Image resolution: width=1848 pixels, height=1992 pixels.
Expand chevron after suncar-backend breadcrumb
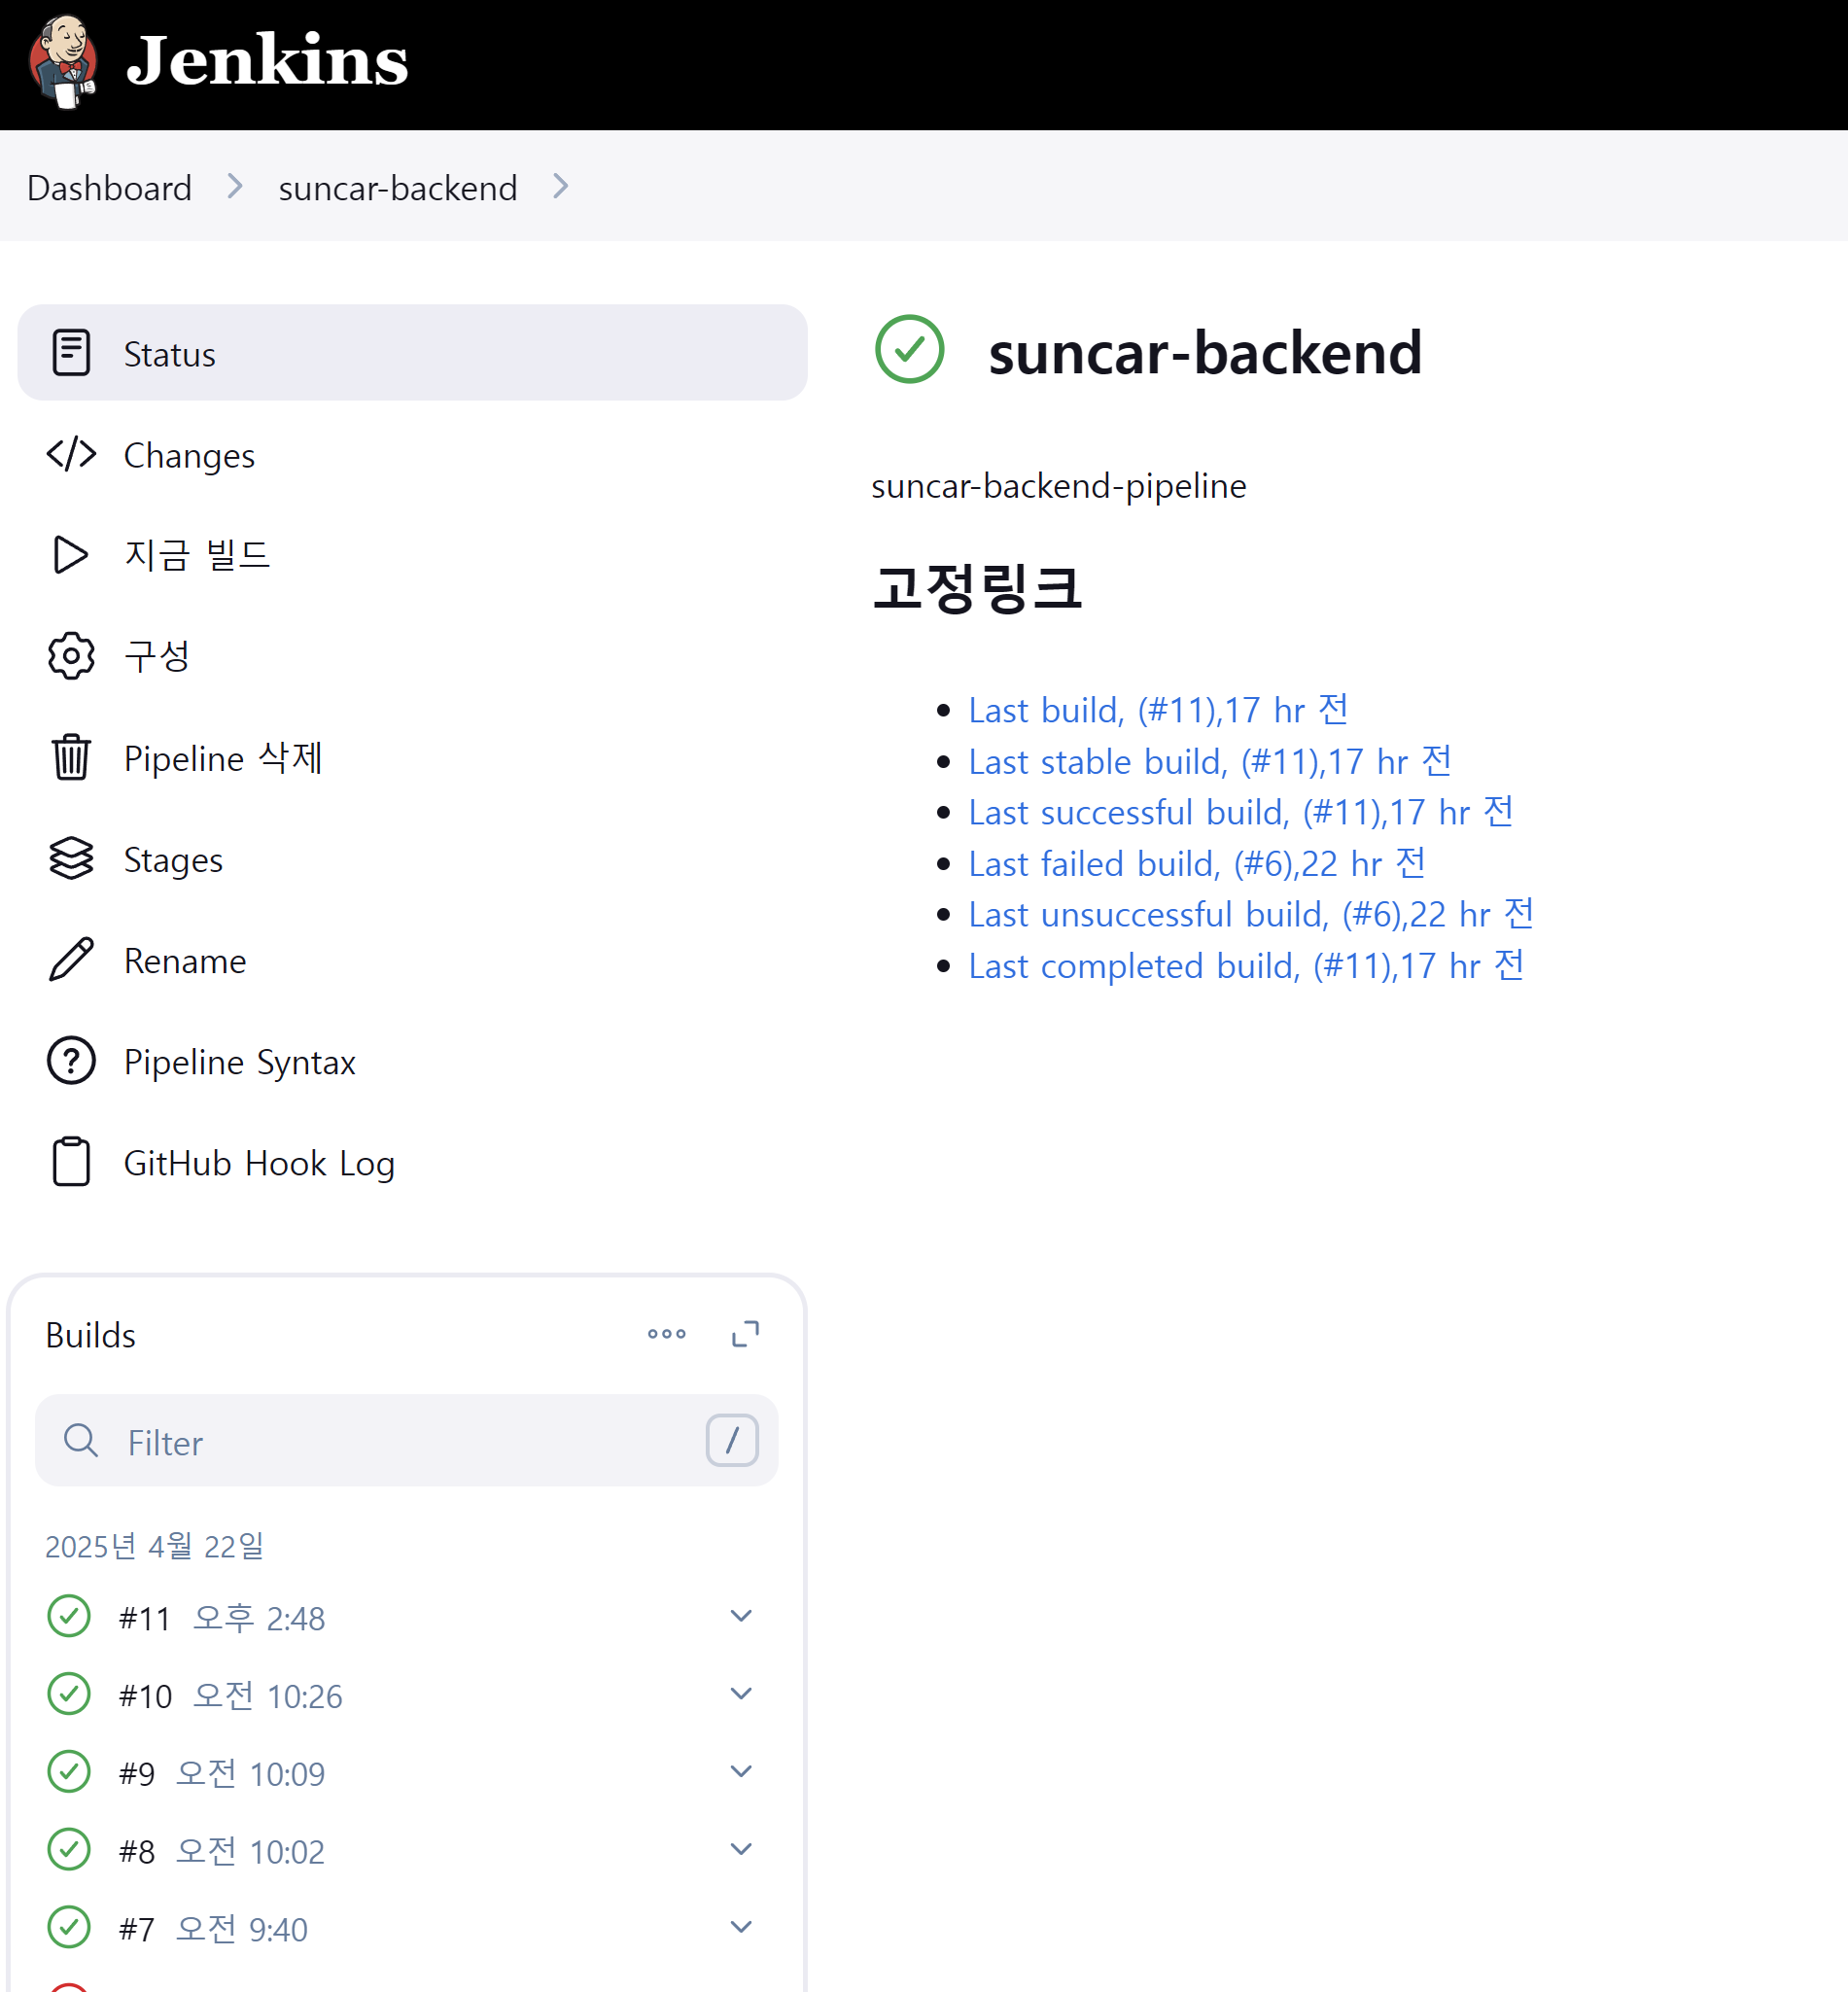pos(561,187)
